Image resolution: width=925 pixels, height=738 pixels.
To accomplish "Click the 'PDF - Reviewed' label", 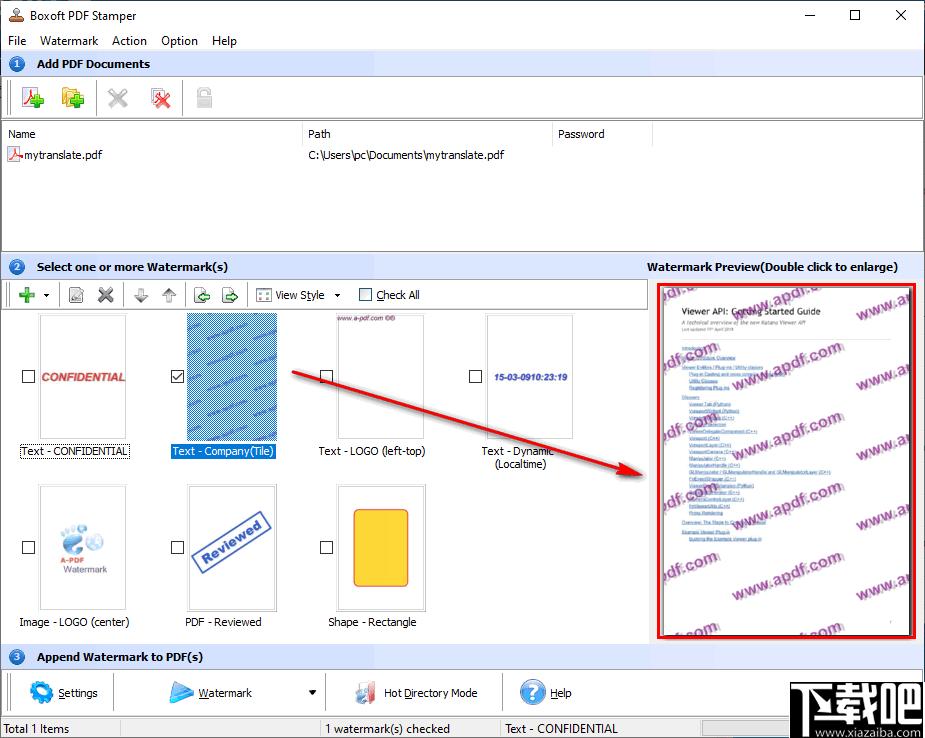I will point(223,622).
